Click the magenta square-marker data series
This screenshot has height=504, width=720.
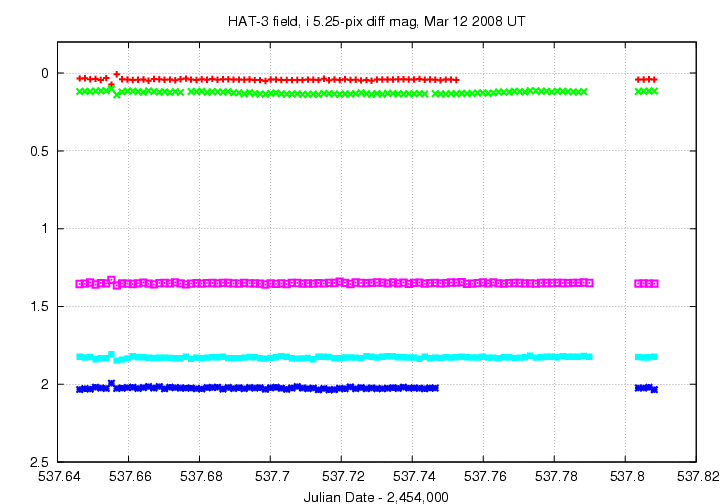click(x=367, y=283)
